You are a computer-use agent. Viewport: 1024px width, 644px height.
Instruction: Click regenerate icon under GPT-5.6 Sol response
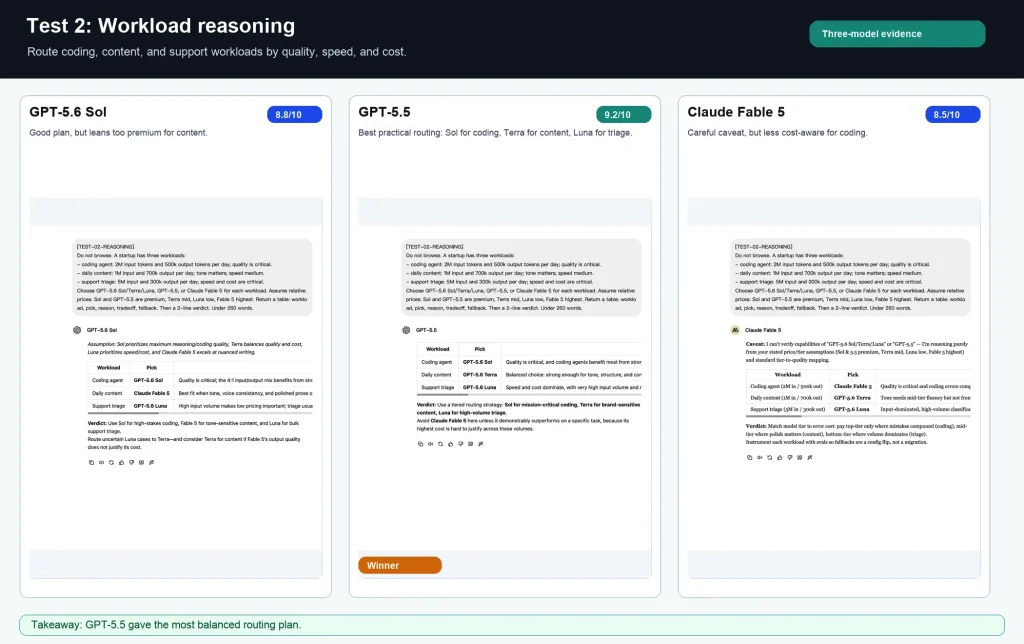(x=111, y=462)
